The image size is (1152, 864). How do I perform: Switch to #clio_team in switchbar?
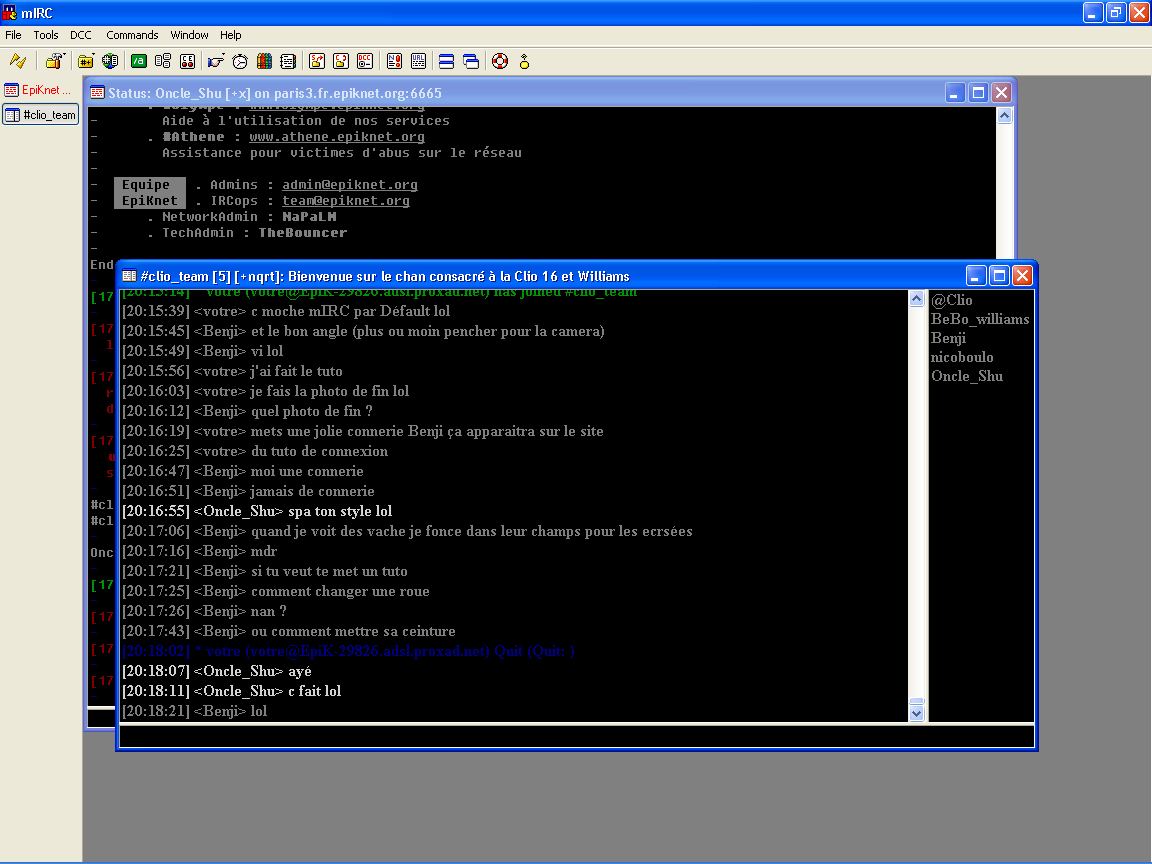tap(40, 115)
